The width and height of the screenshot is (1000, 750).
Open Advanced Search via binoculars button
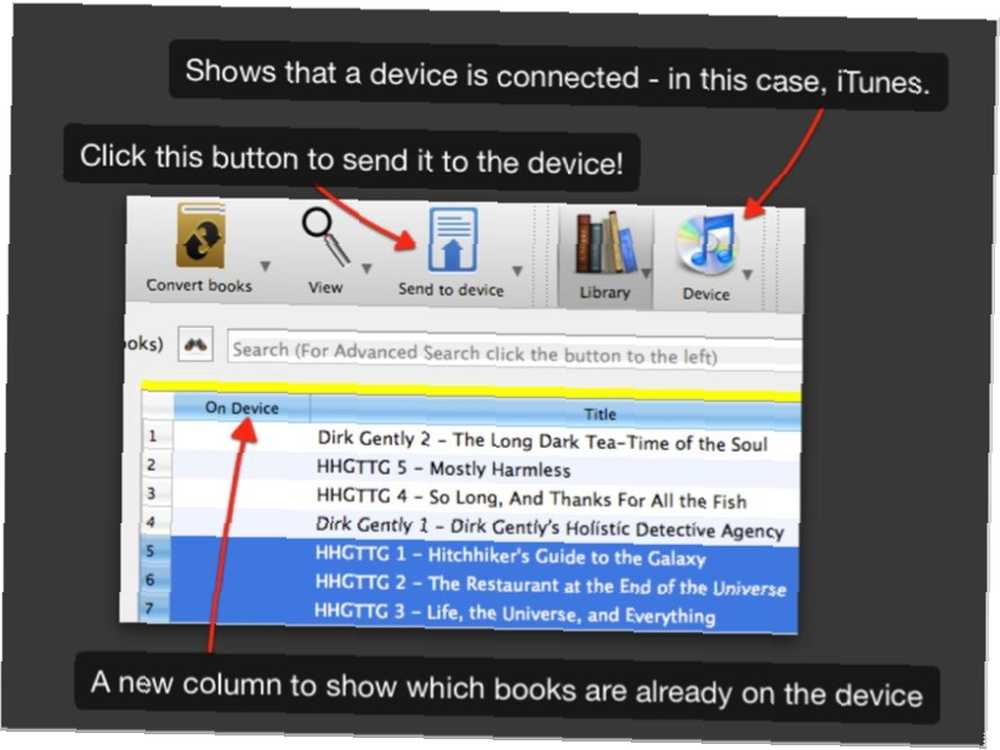point(195,345)
